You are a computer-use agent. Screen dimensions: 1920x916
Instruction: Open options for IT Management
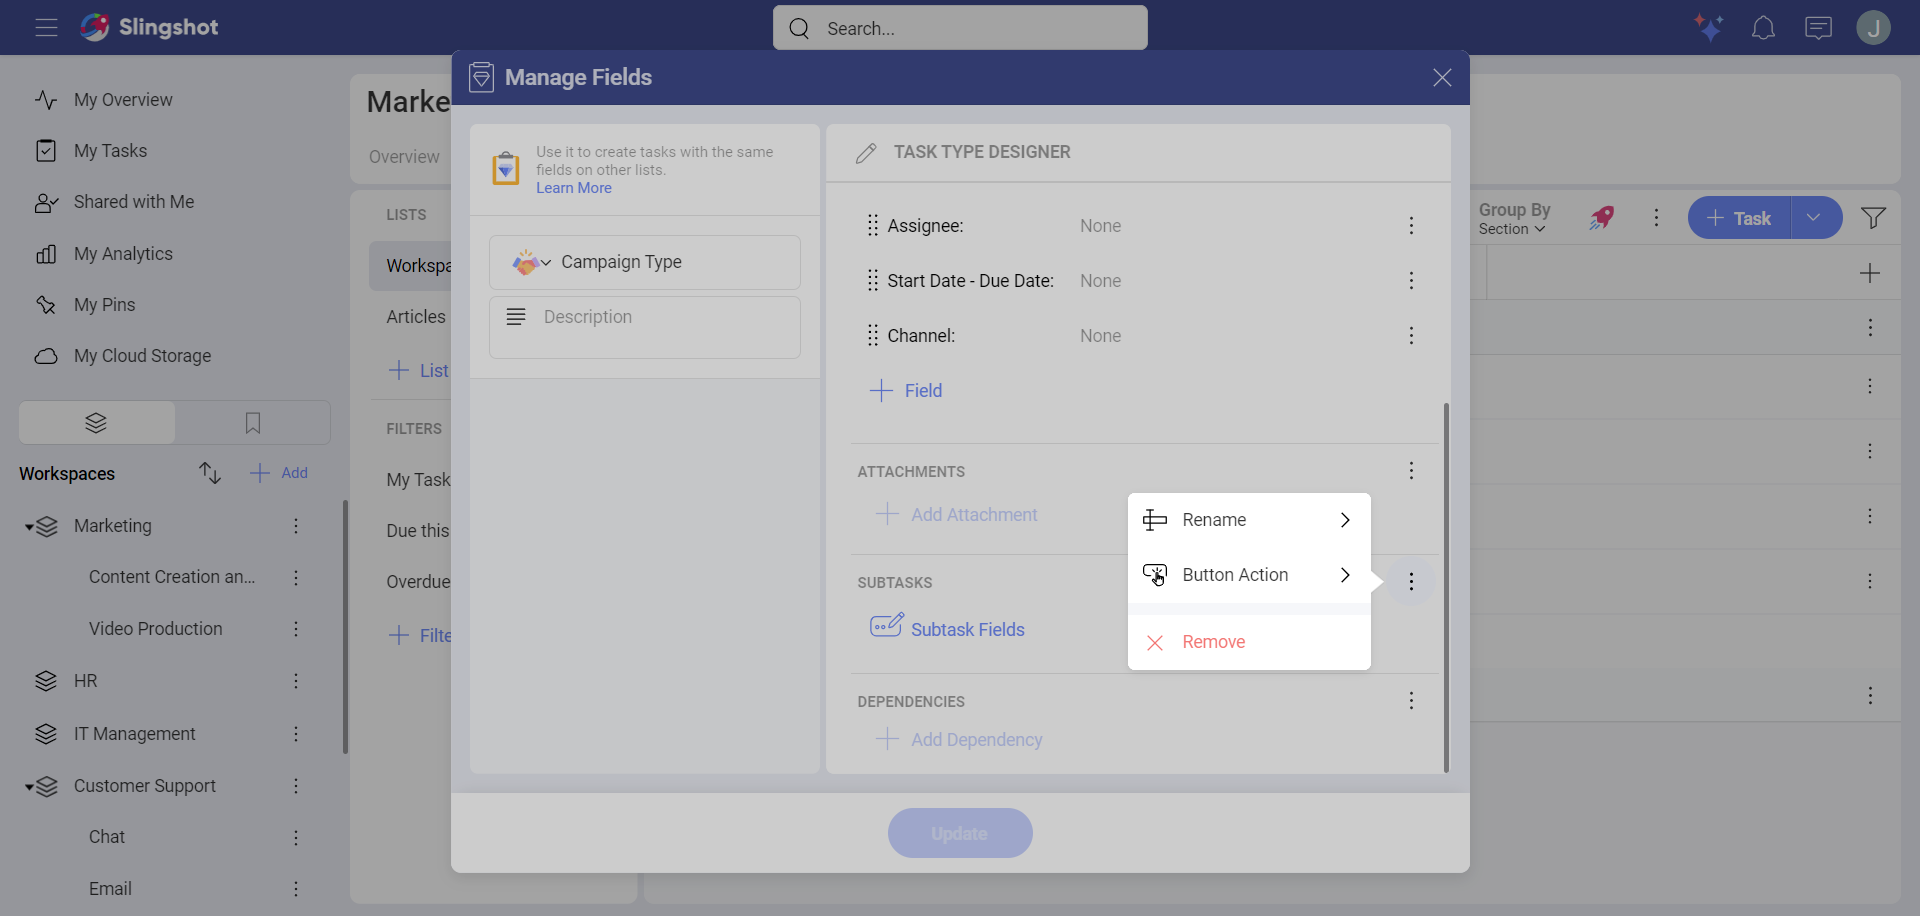tap(296, 734)
